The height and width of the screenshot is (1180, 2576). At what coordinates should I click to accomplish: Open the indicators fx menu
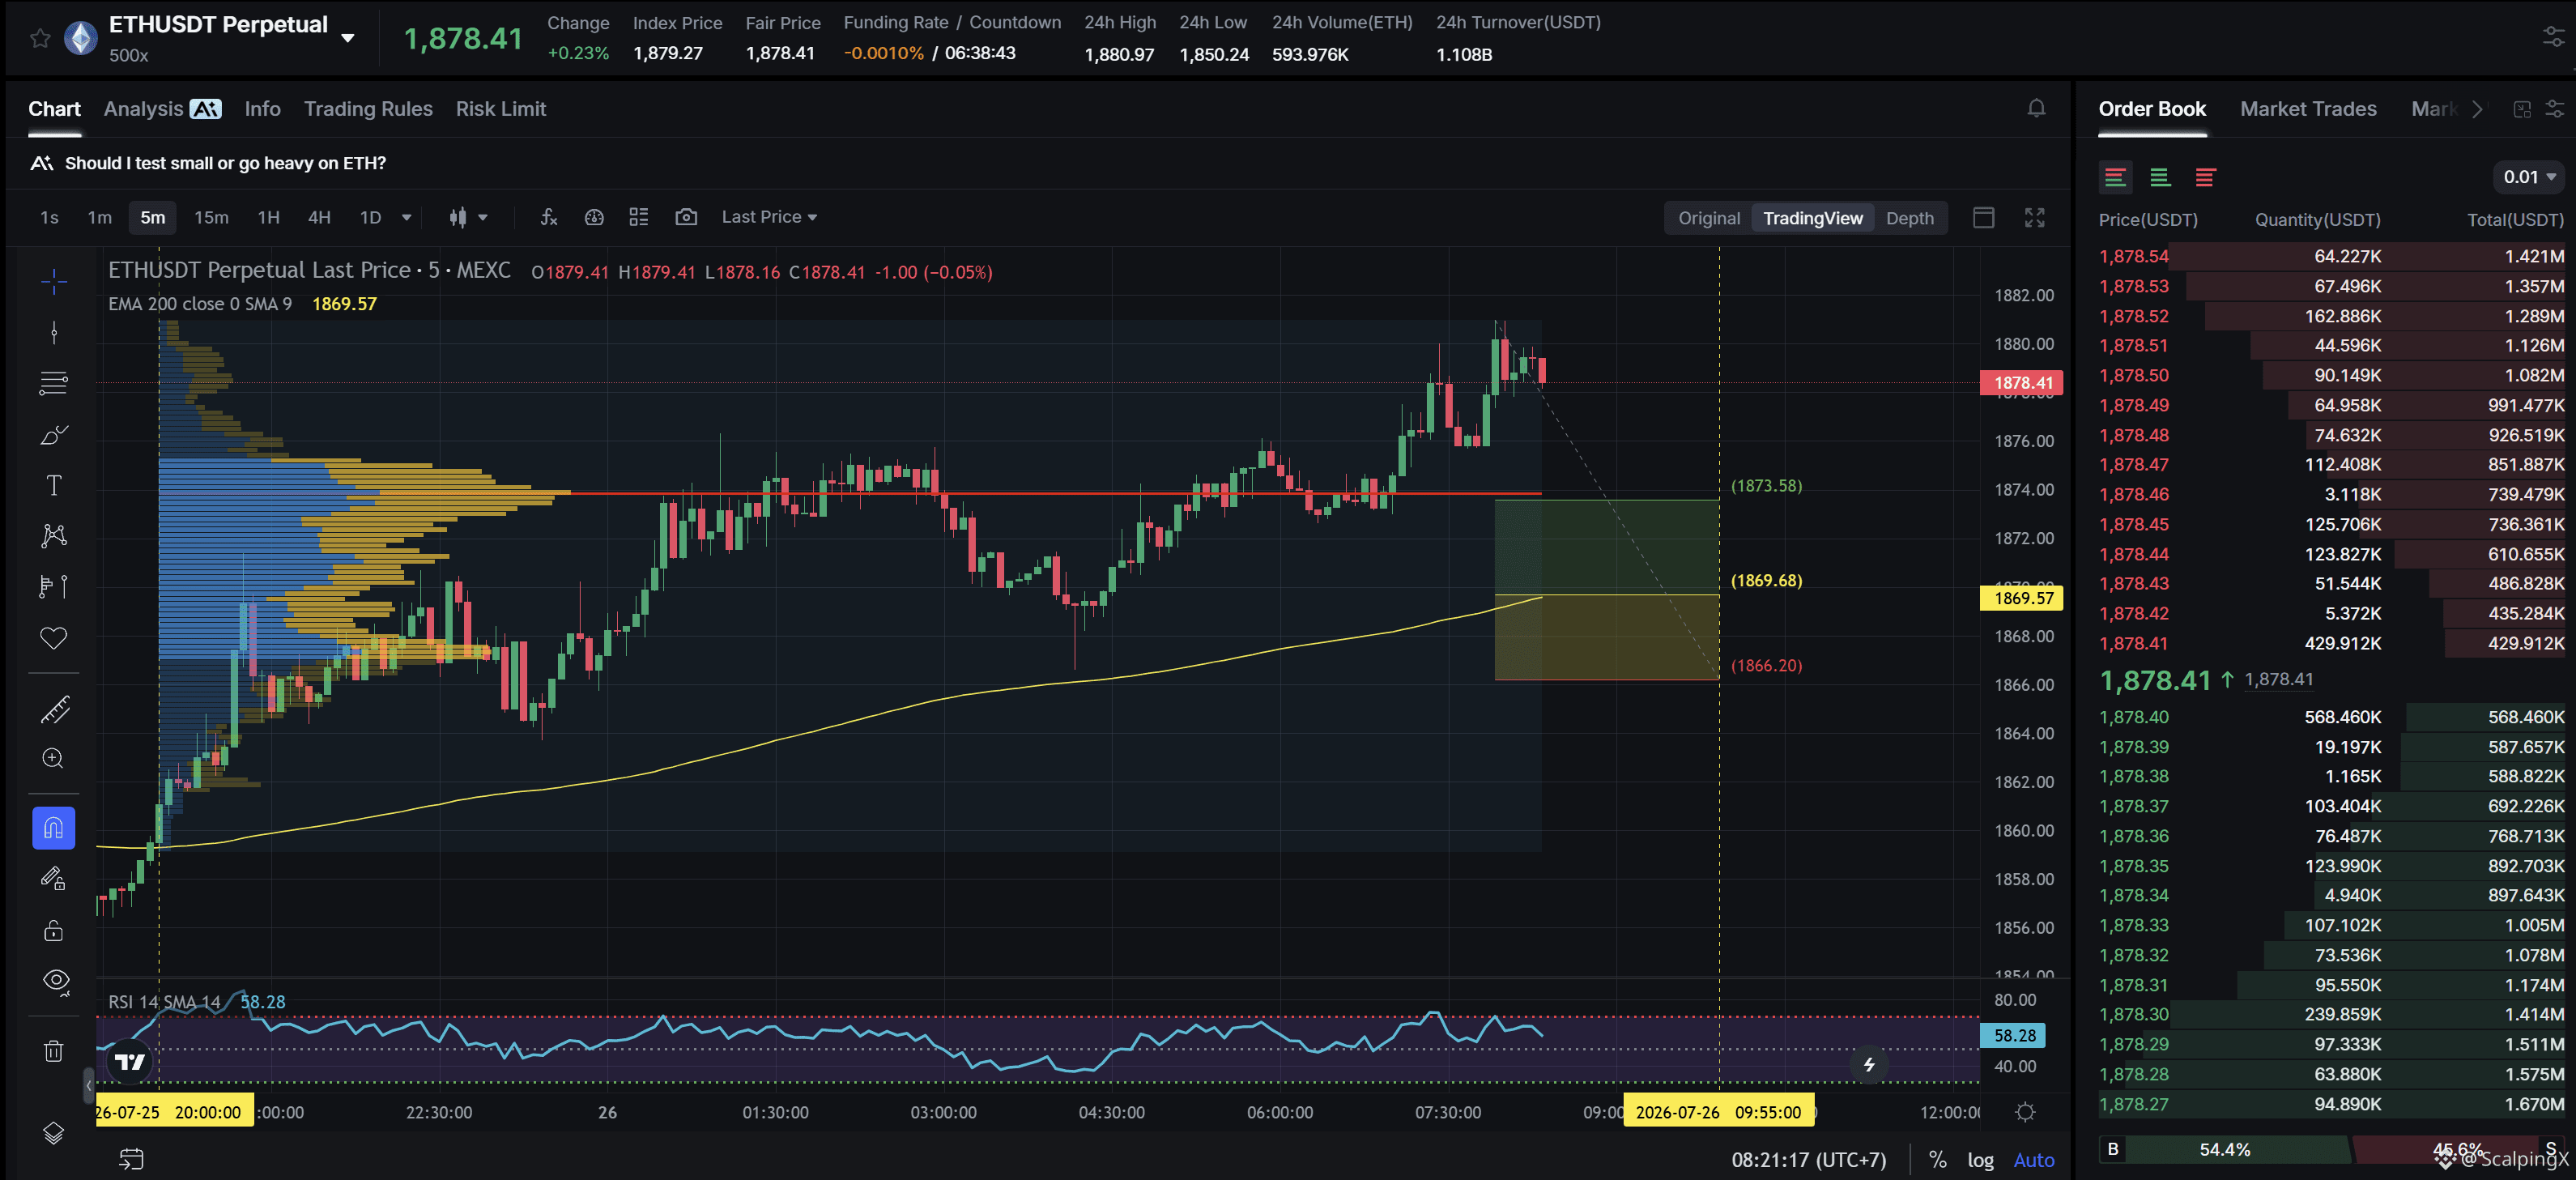point(548,217)
